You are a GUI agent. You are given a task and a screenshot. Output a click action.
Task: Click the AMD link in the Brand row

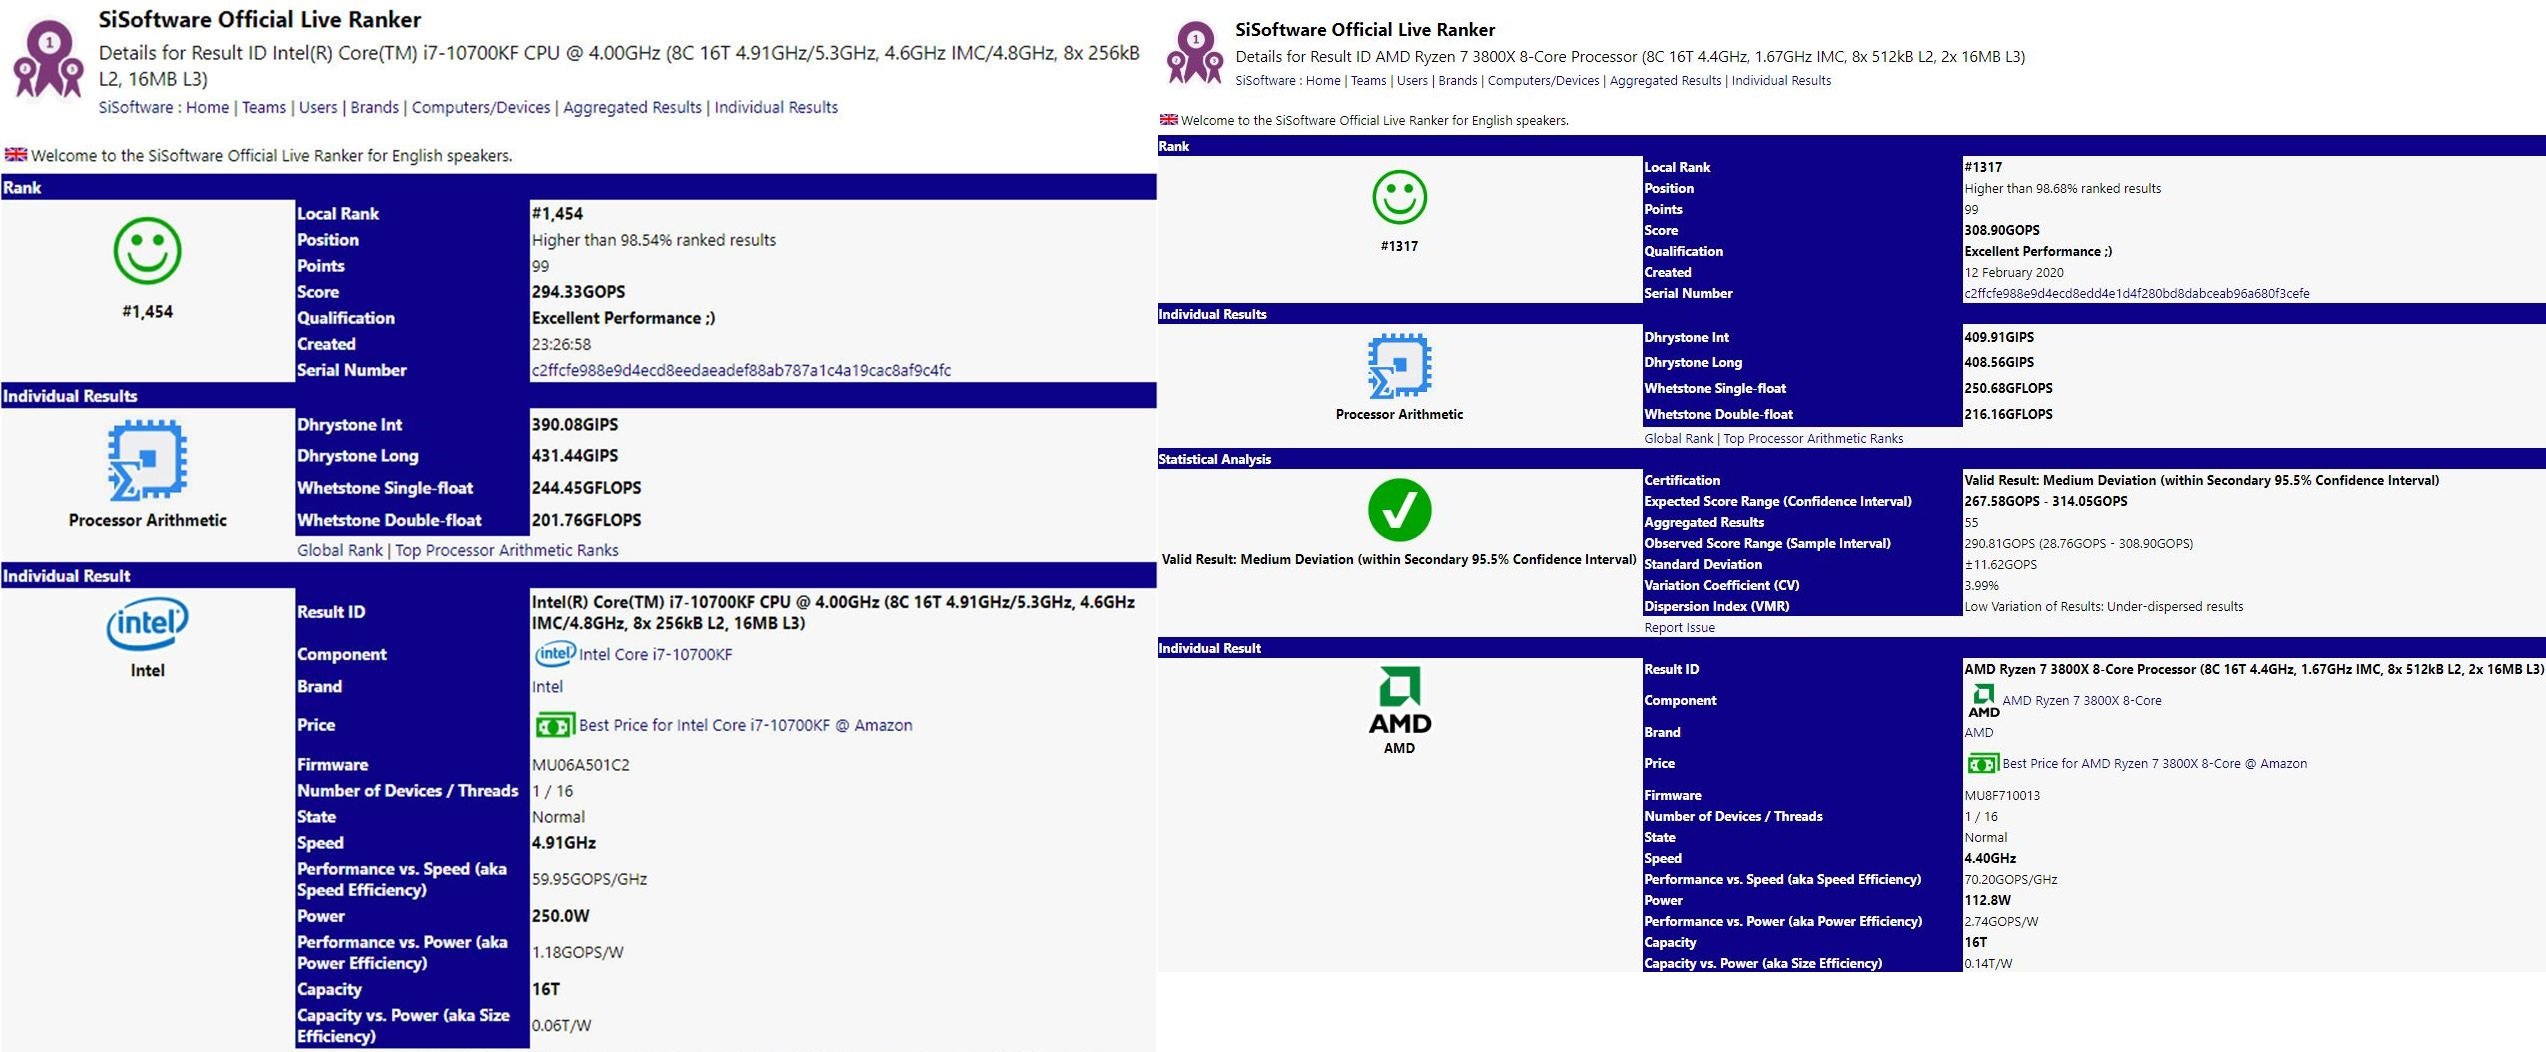click(1979, 733)
